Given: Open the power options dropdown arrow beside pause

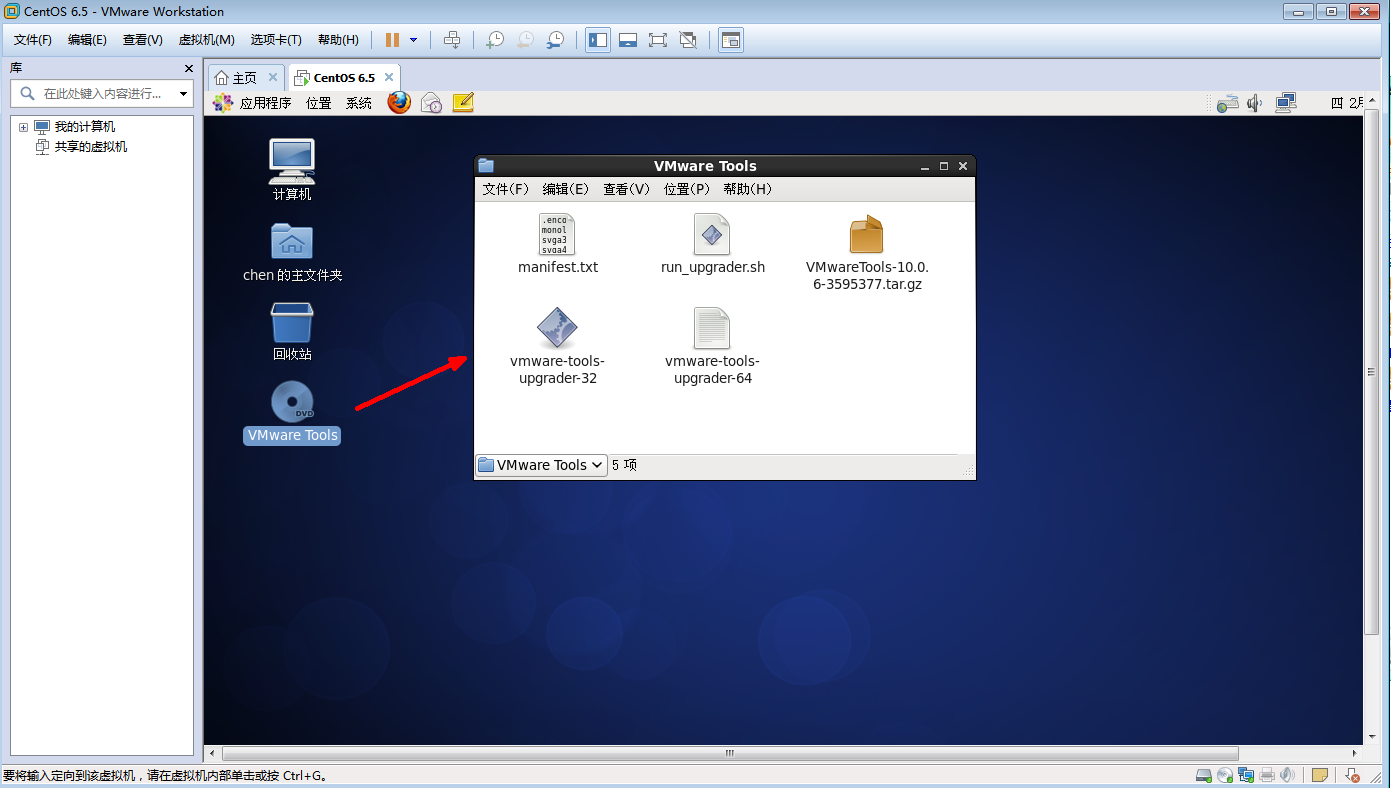Looking at the screenshot, I should pyautogui.click(x=413, y=40).
